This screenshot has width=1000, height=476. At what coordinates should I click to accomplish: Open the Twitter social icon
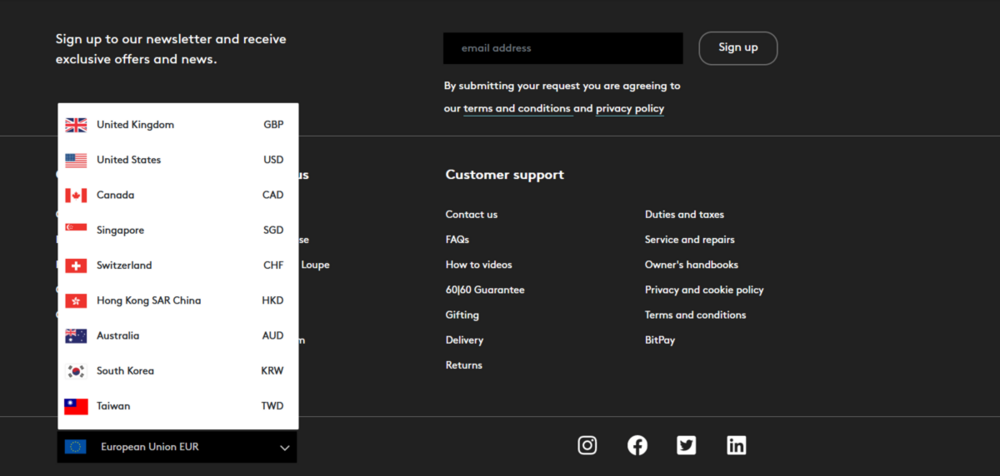686,446
